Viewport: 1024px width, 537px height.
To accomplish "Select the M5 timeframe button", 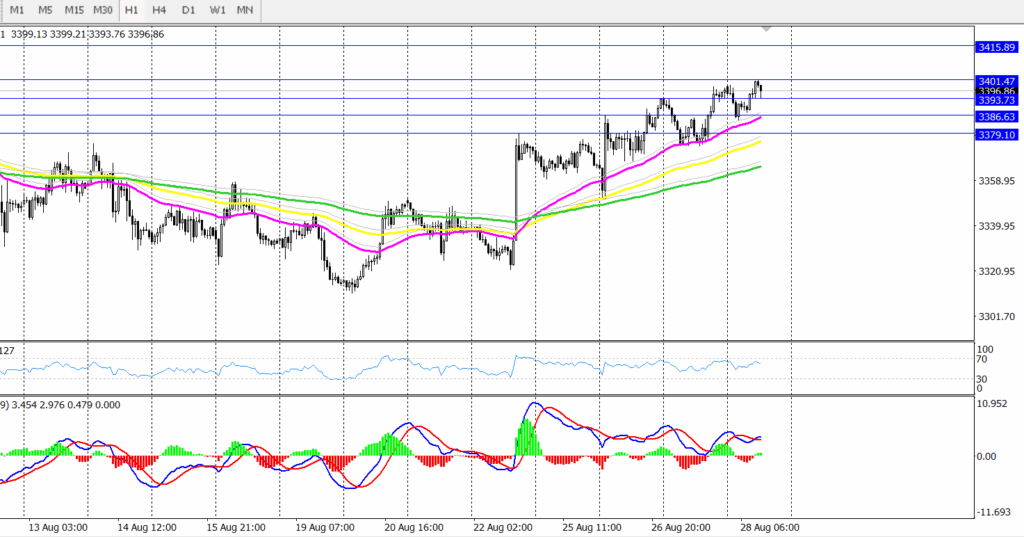I will 45,10.
